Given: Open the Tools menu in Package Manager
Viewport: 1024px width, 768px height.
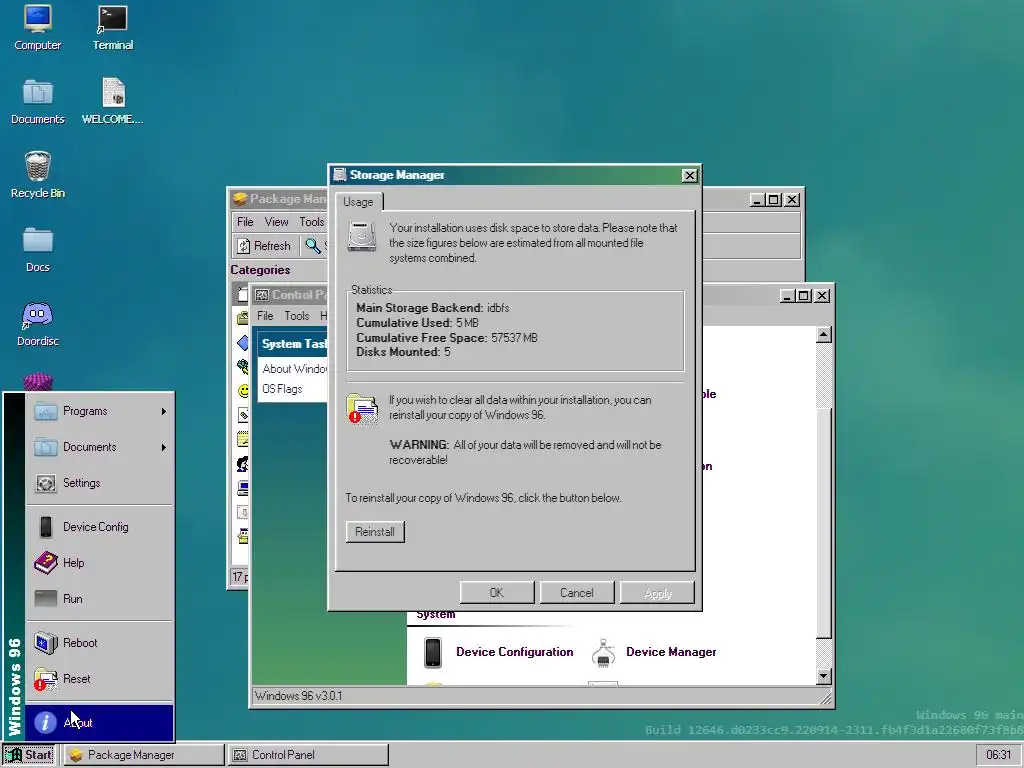Looking at the screenshot, I should [x=312, y=222].
